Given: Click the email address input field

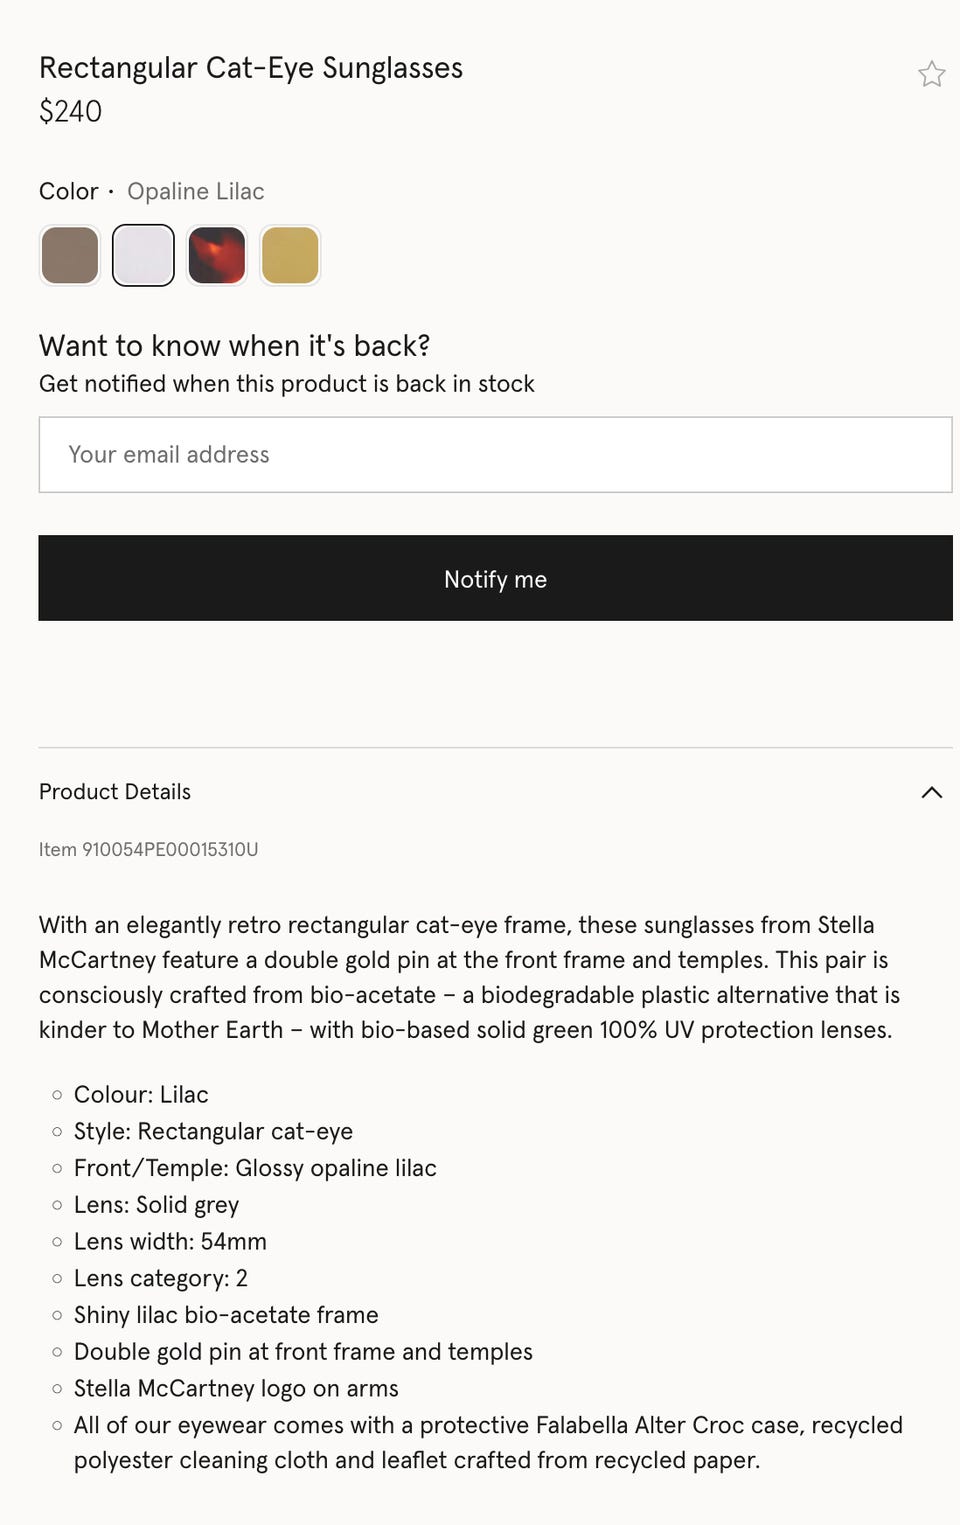Looking at the screenshot, I should coord(495,455).
